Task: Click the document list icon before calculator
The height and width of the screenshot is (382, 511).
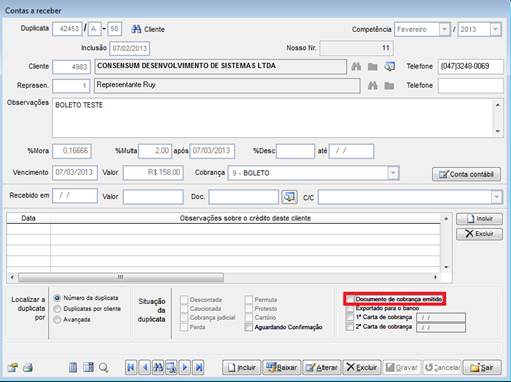Action: click(x=73, y=367)
